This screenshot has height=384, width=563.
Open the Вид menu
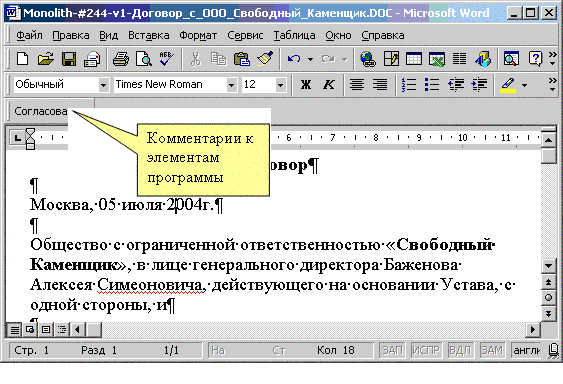click(108, 35)
